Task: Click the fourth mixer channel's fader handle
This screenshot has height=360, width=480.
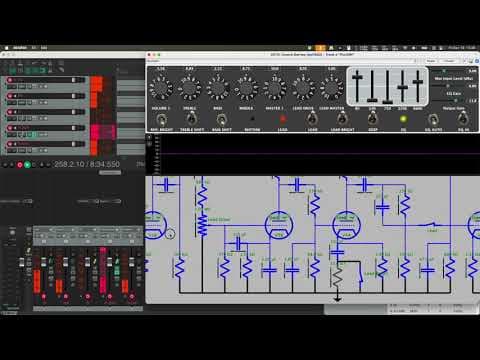Action: 110,262
